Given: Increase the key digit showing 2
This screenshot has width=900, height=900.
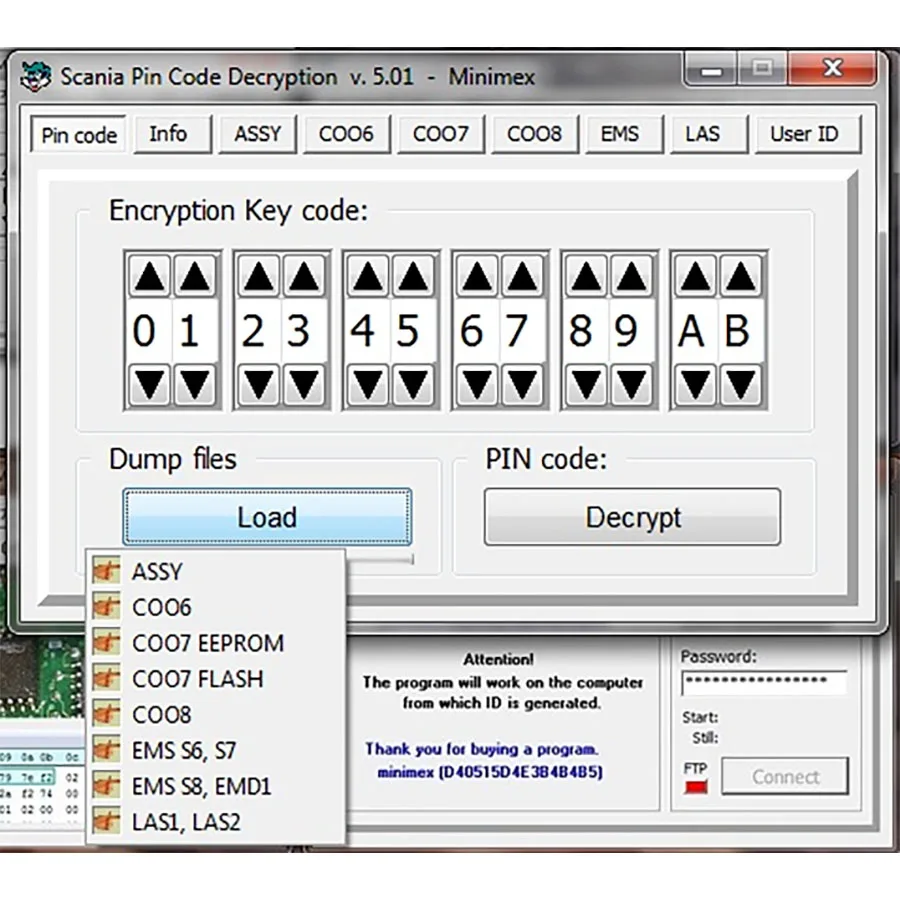Looking at the screenshot, I should click(259, 276).
